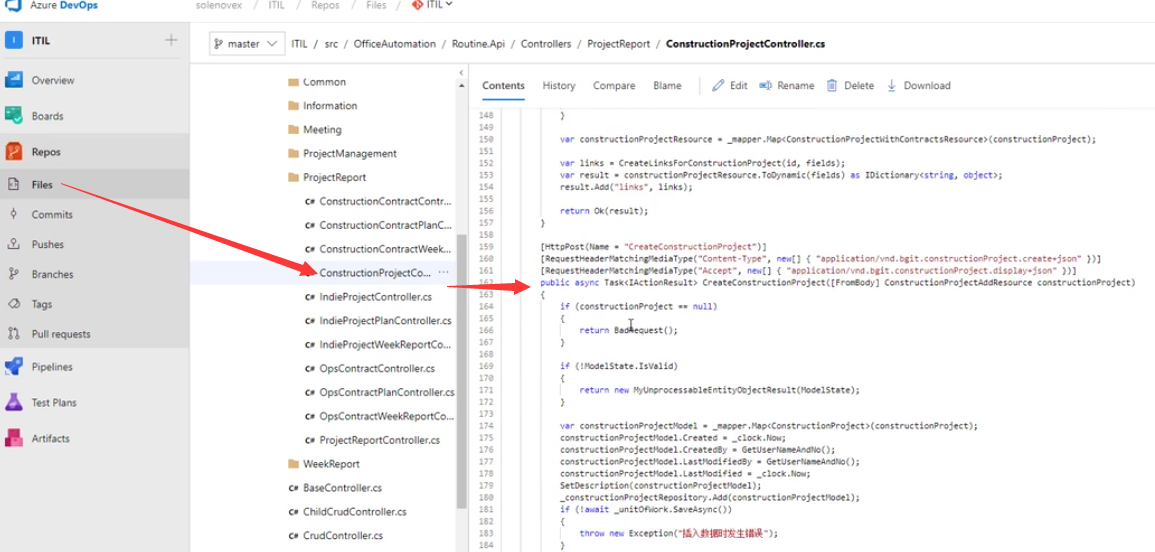Click the ITIL project tile icon
The height and width of the screenshot is (552, 1155).
tap(13, 40)
